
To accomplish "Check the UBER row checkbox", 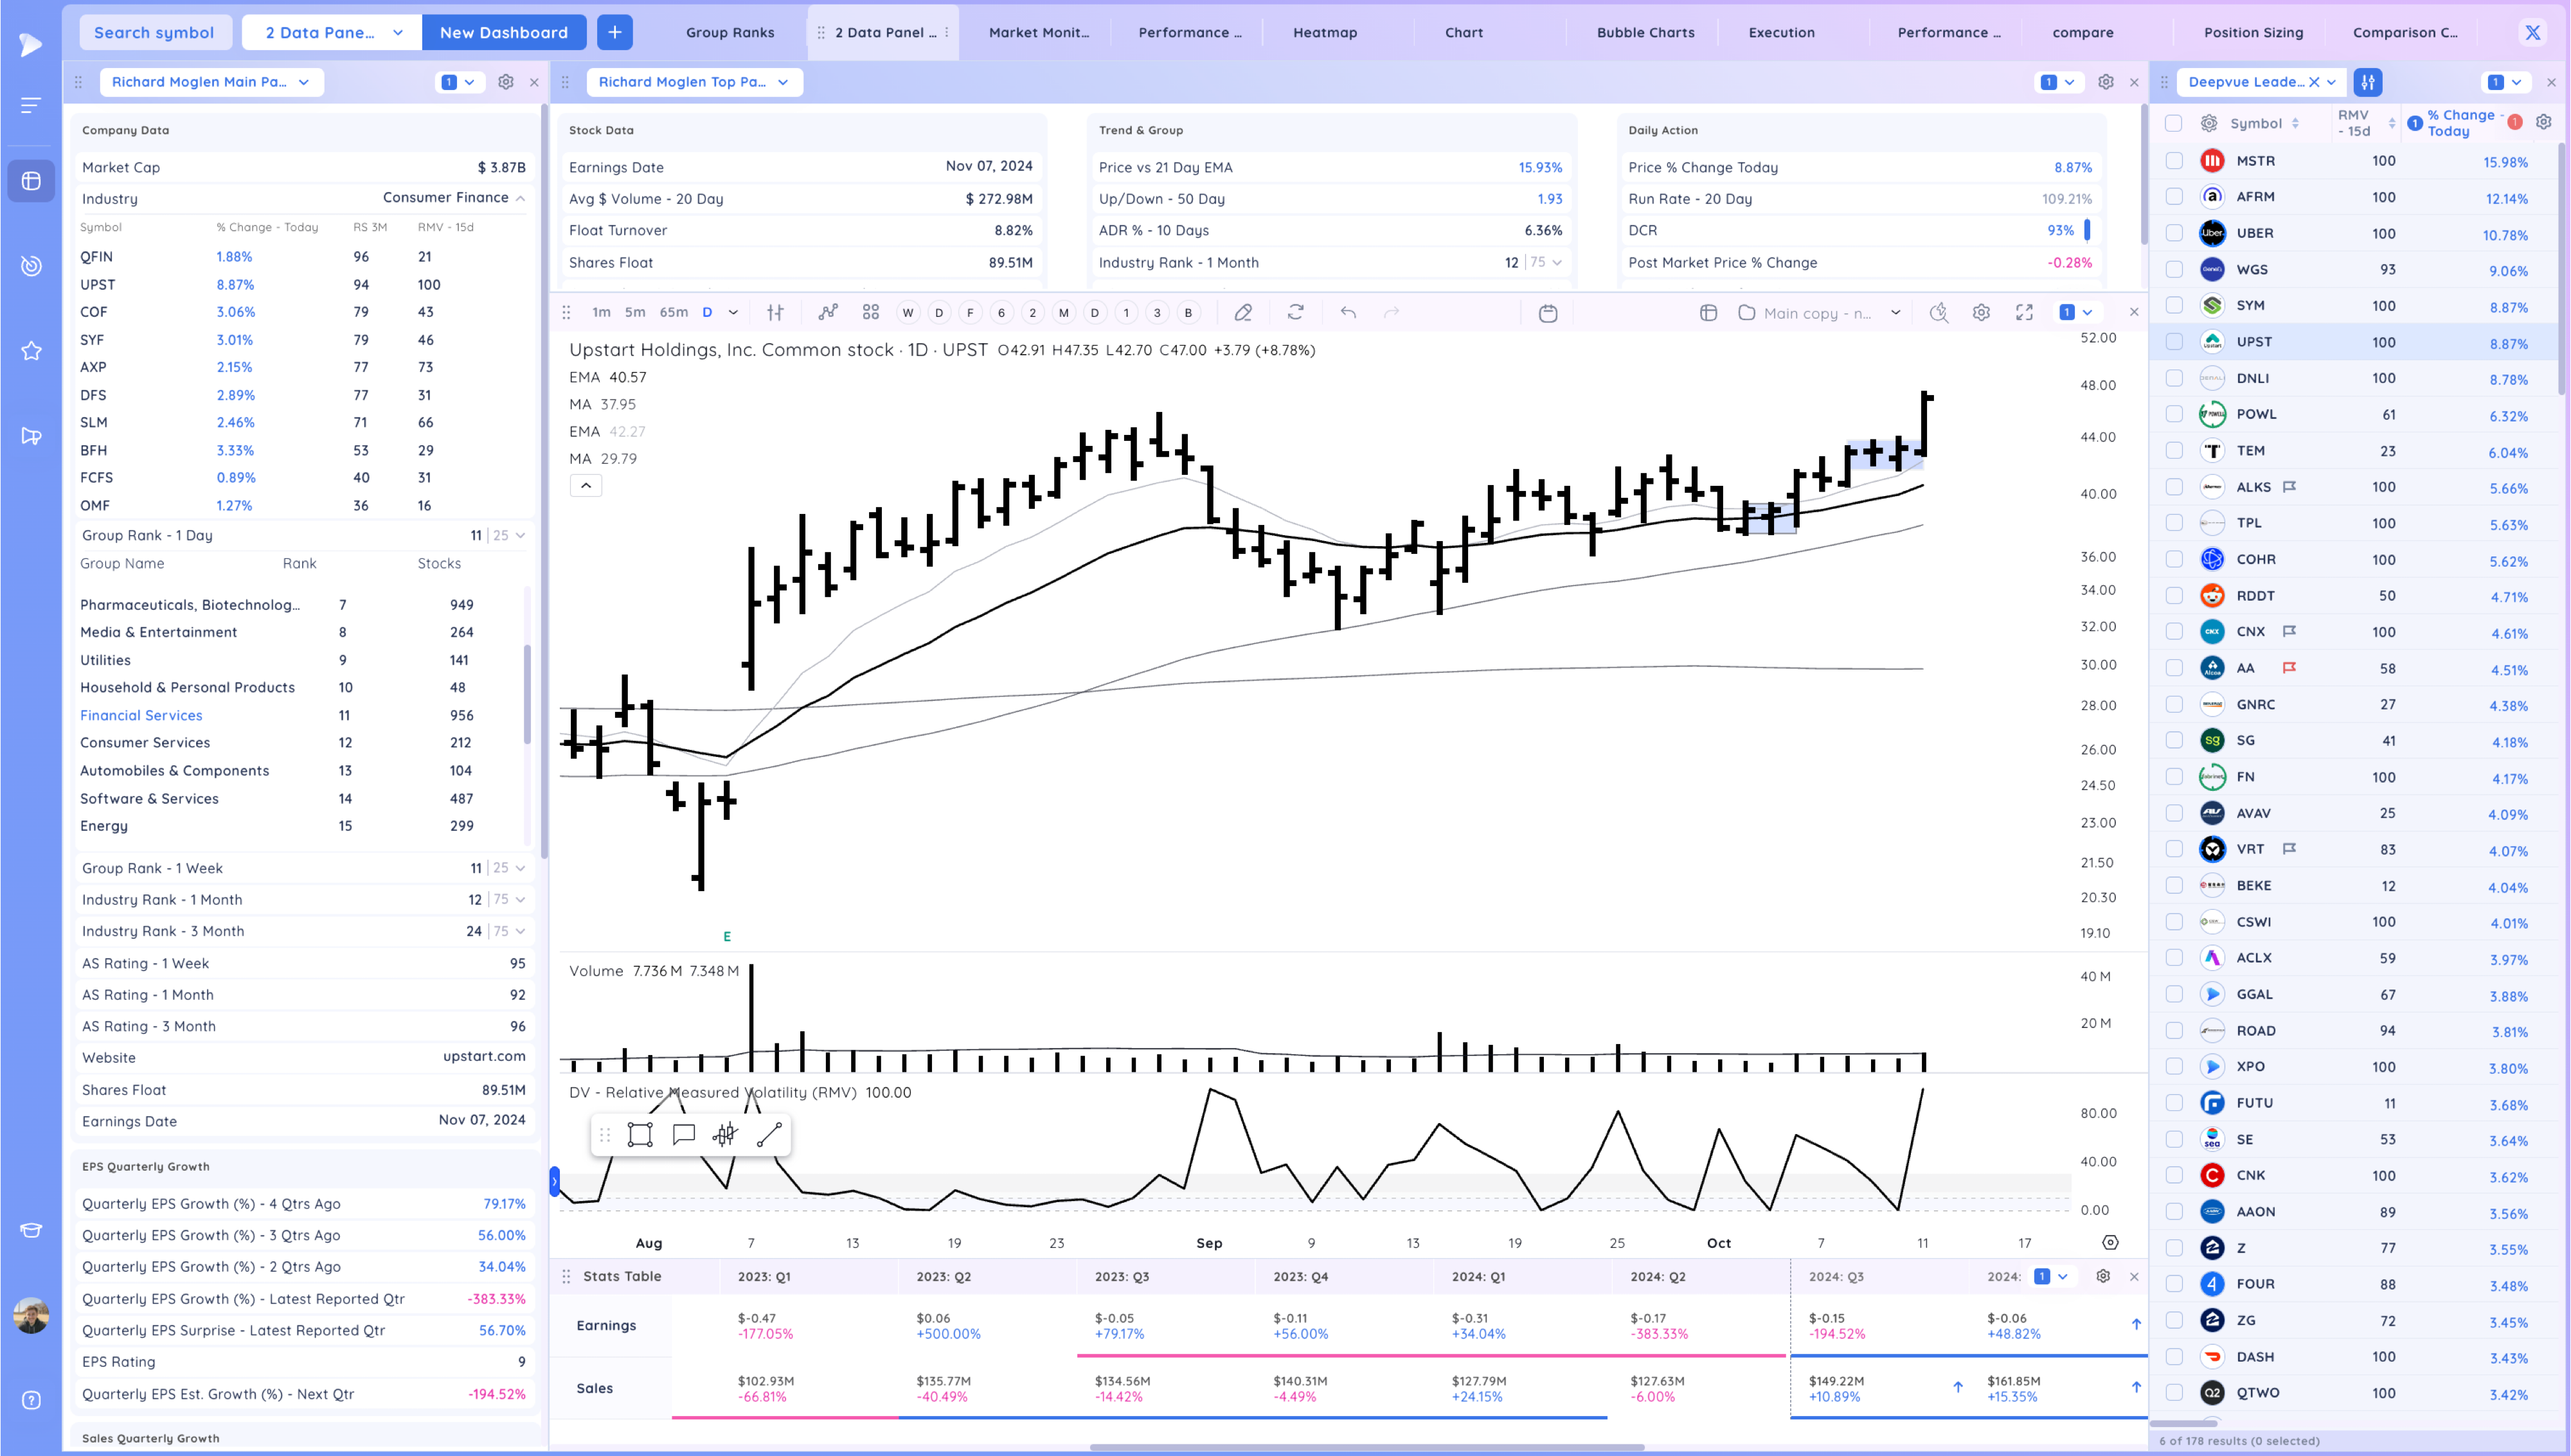I will click(2174, 233).
